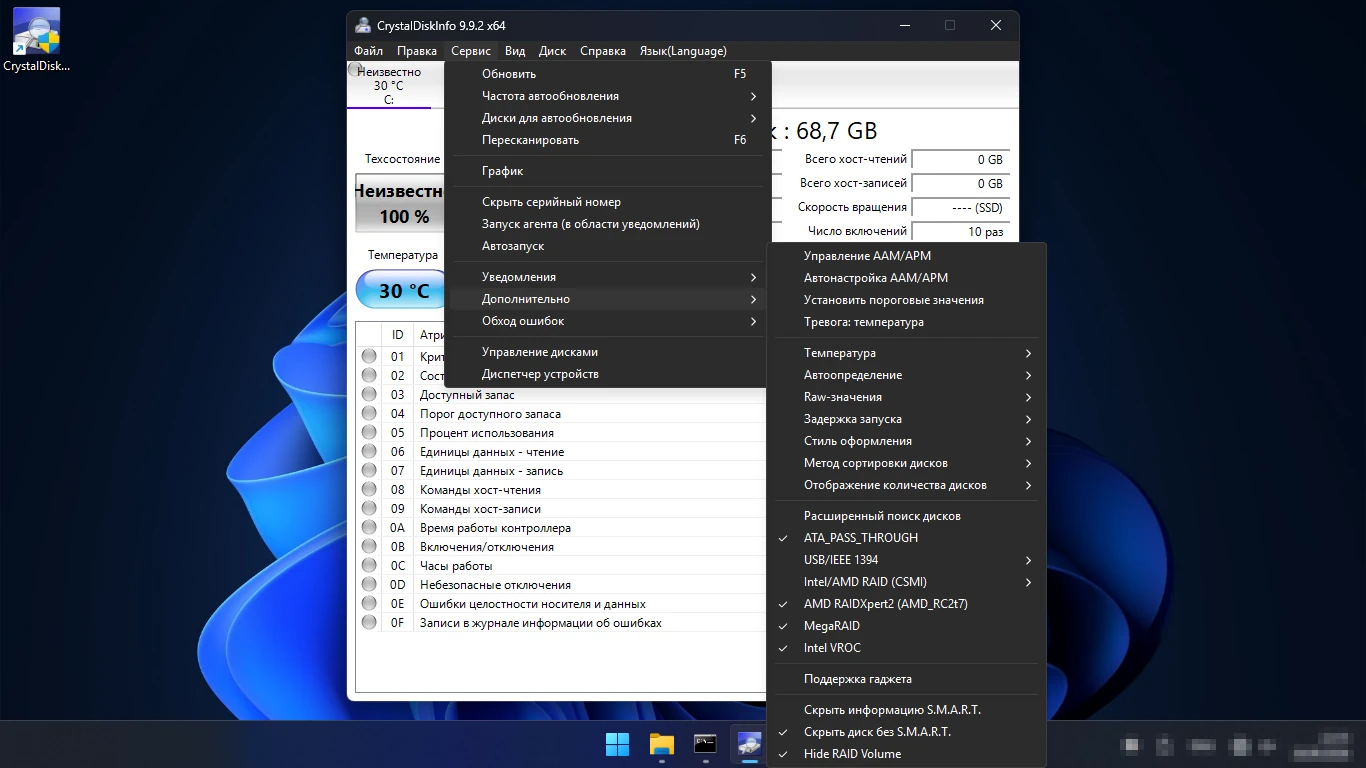
Task: Select Обновить in the Сервис menu
Action: [x=608, y=74]
